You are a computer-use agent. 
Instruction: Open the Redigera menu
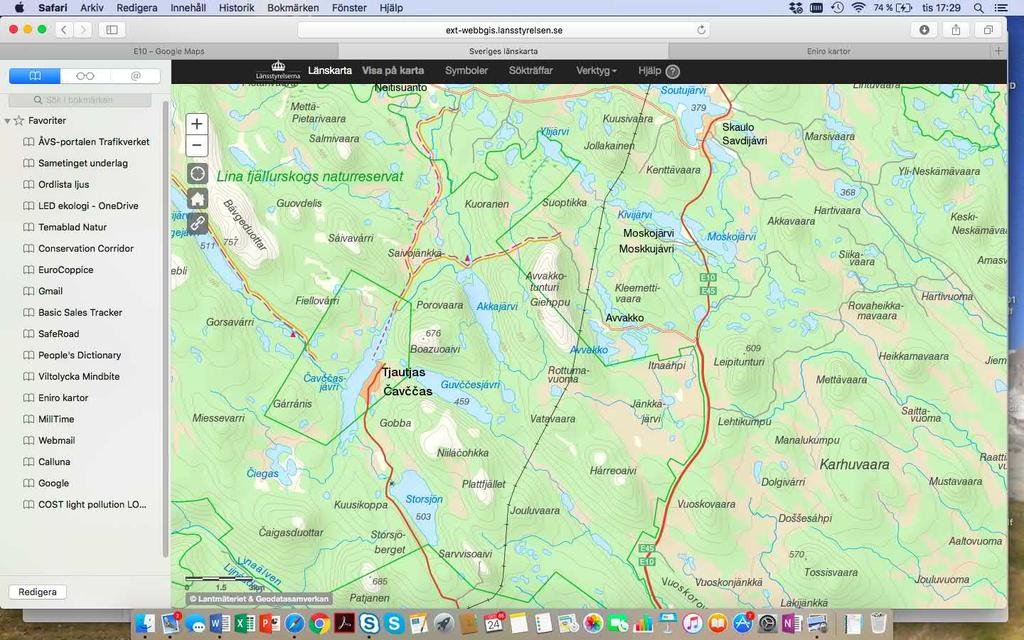pyautogui.click(x=136, y=8)
